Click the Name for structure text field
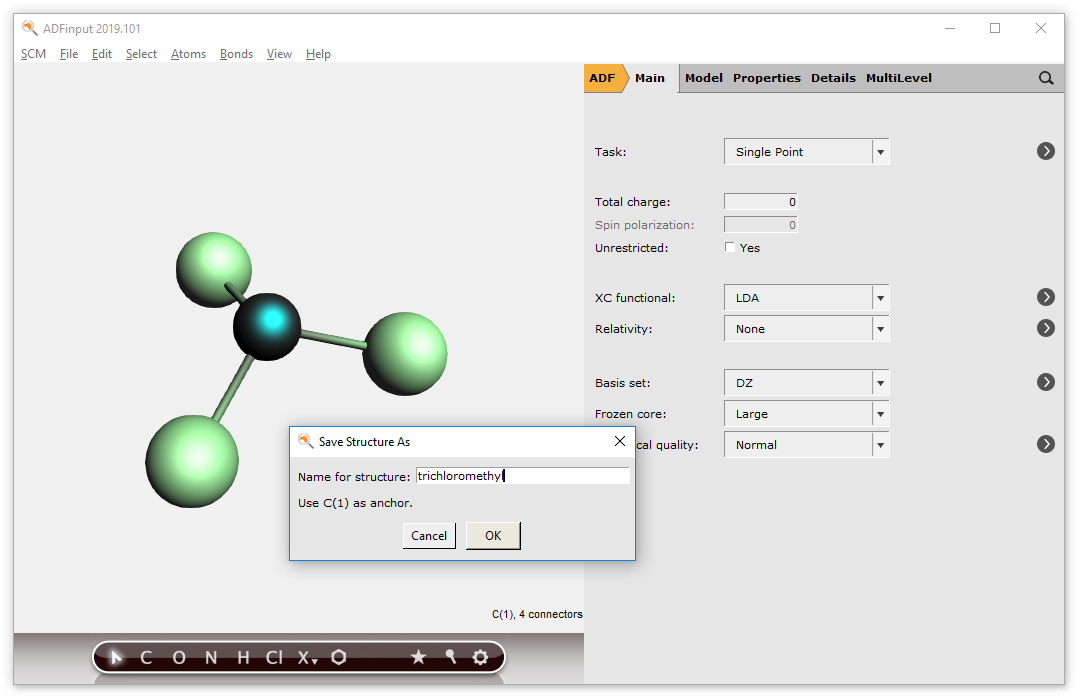Viewport: 1078px width, 698px height. coord(522,475)
